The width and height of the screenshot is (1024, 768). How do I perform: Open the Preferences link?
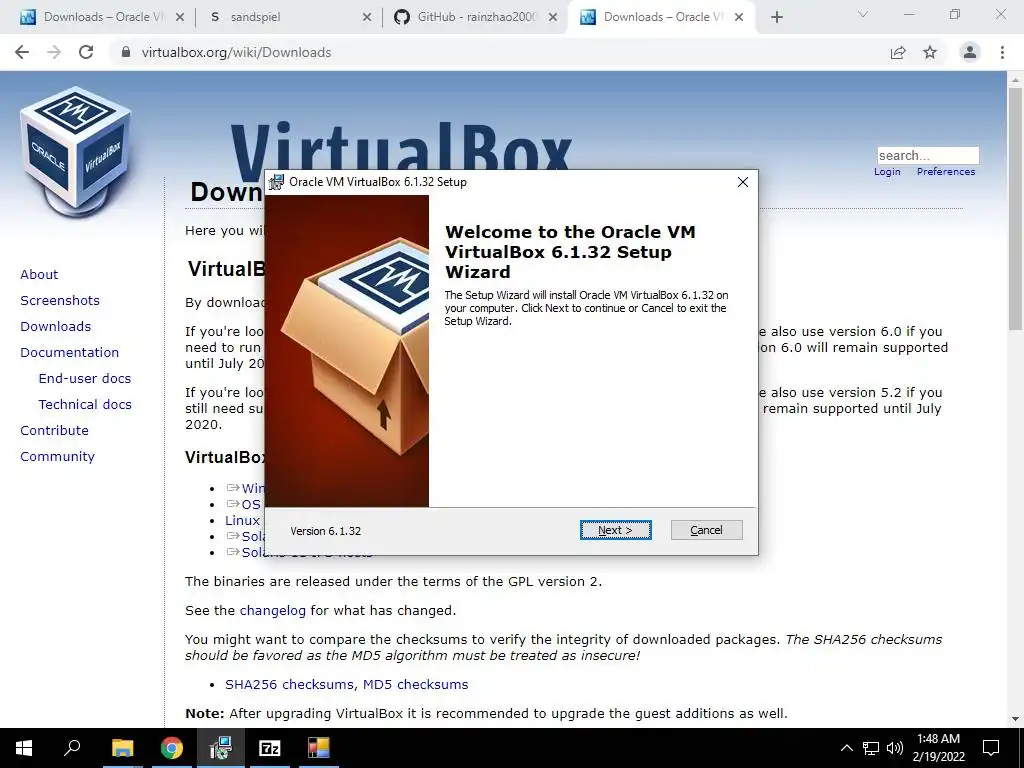click(946, 172)
